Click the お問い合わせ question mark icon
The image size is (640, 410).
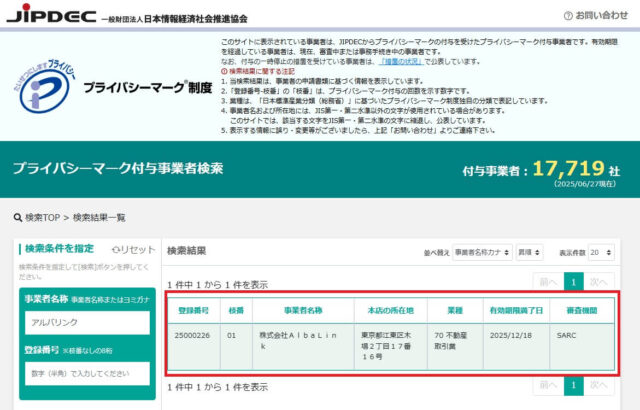pos(568,16)
